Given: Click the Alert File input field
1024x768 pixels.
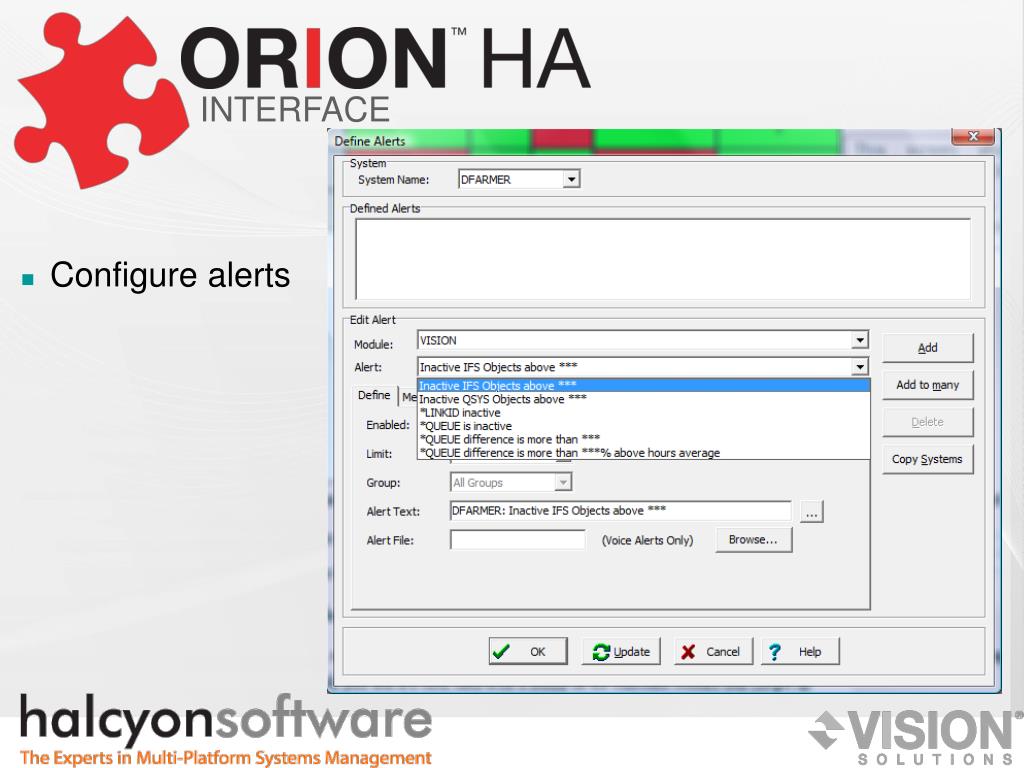Looking at the screenshot, I should 517,540.
